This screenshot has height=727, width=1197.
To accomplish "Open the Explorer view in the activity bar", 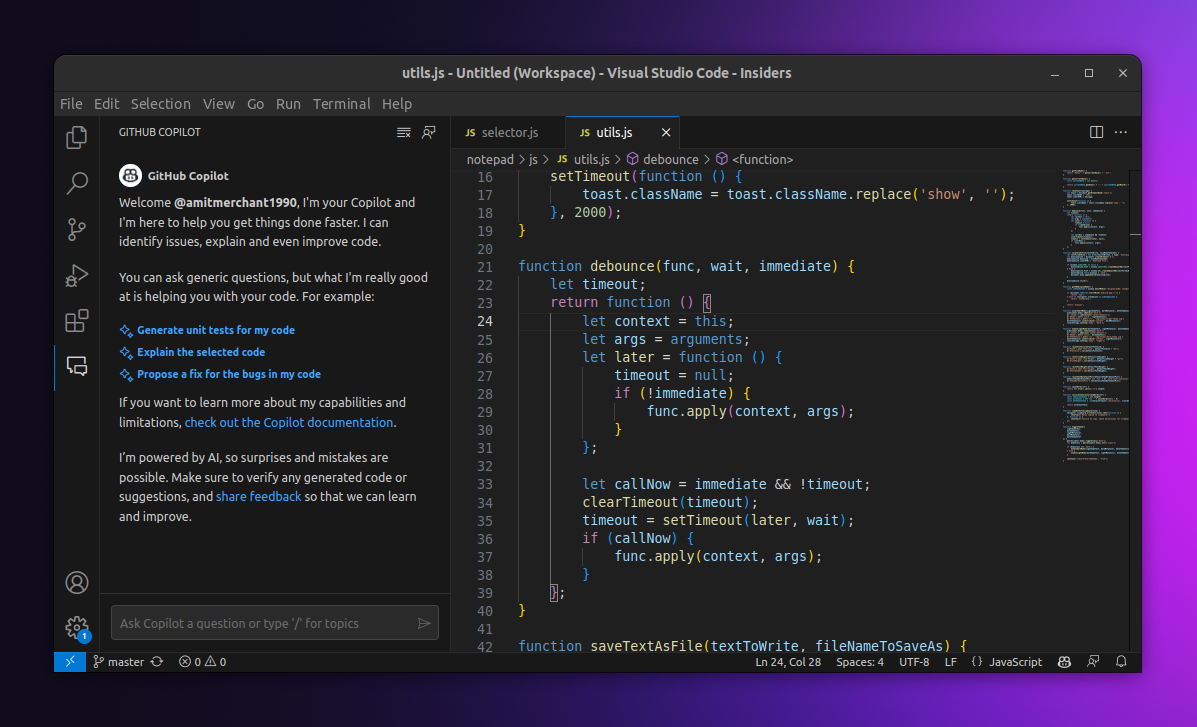I will pyautogui.click(x=76, y=138).
